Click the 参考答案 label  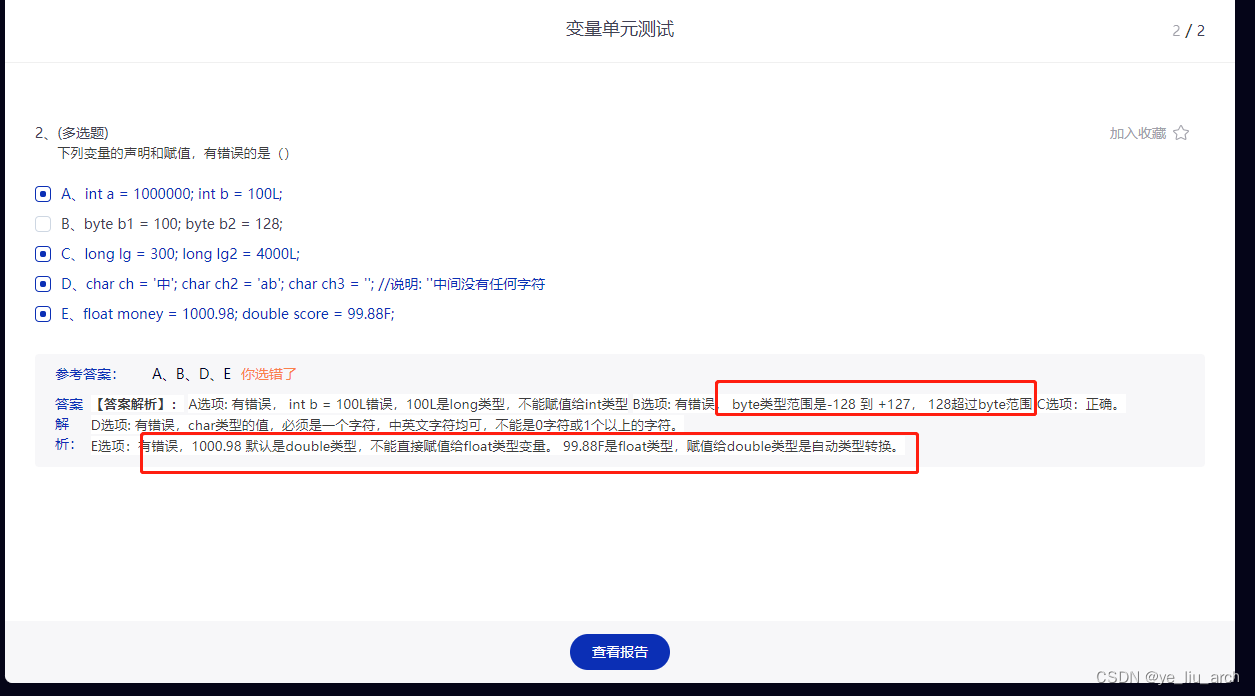coord(86,374)
